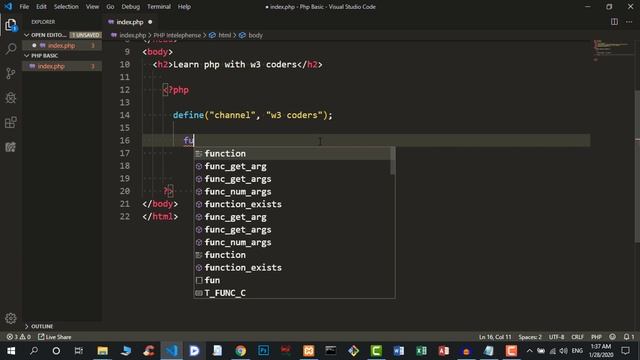Click the index.php breadcrumb item
The image size is (640, 360).
[132, 36]
